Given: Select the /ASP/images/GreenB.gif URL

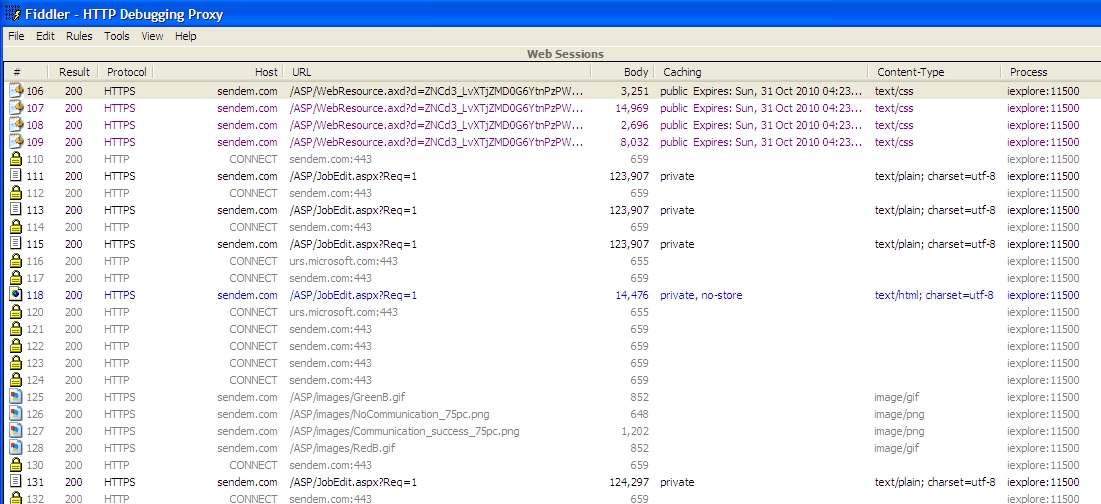Looking at the screenshot, I should [347, 397].
